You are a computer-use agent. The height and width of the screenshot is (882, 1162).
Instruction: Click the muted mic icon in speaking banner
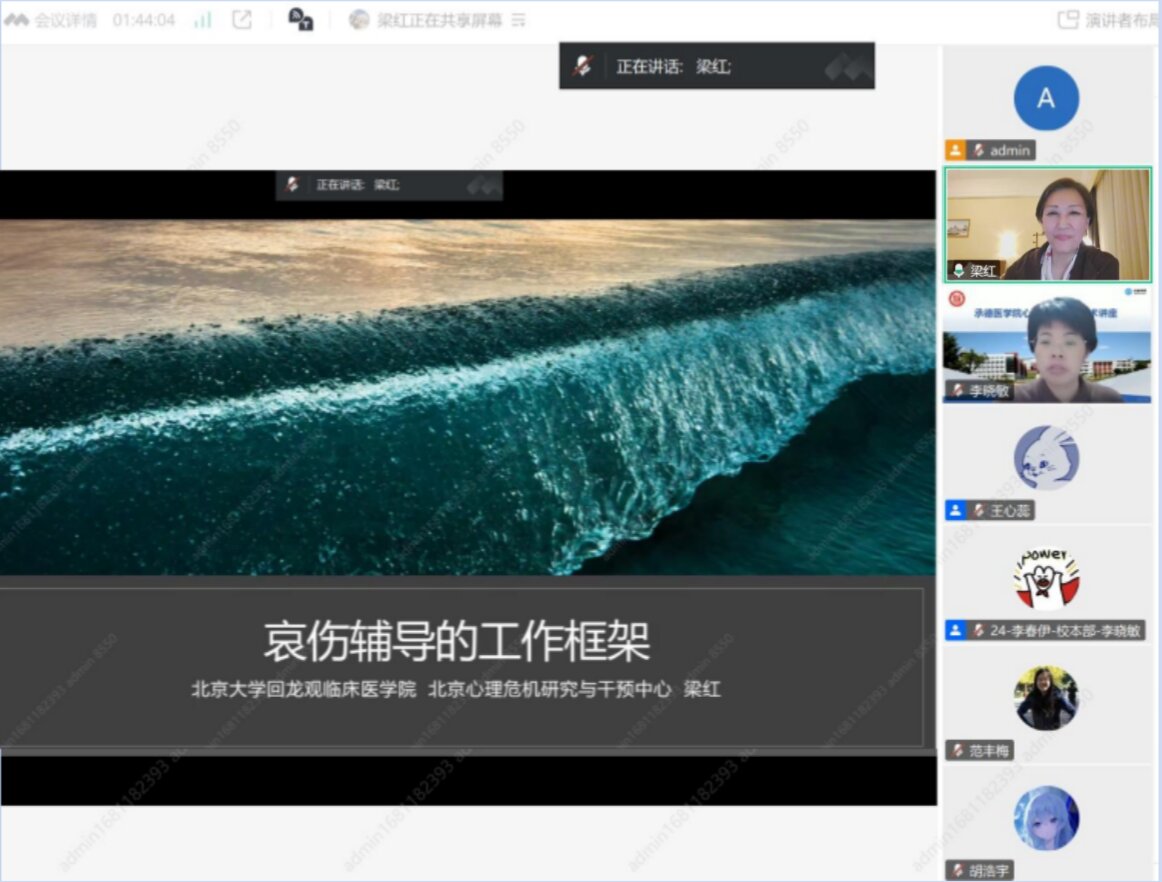[582, 67]
